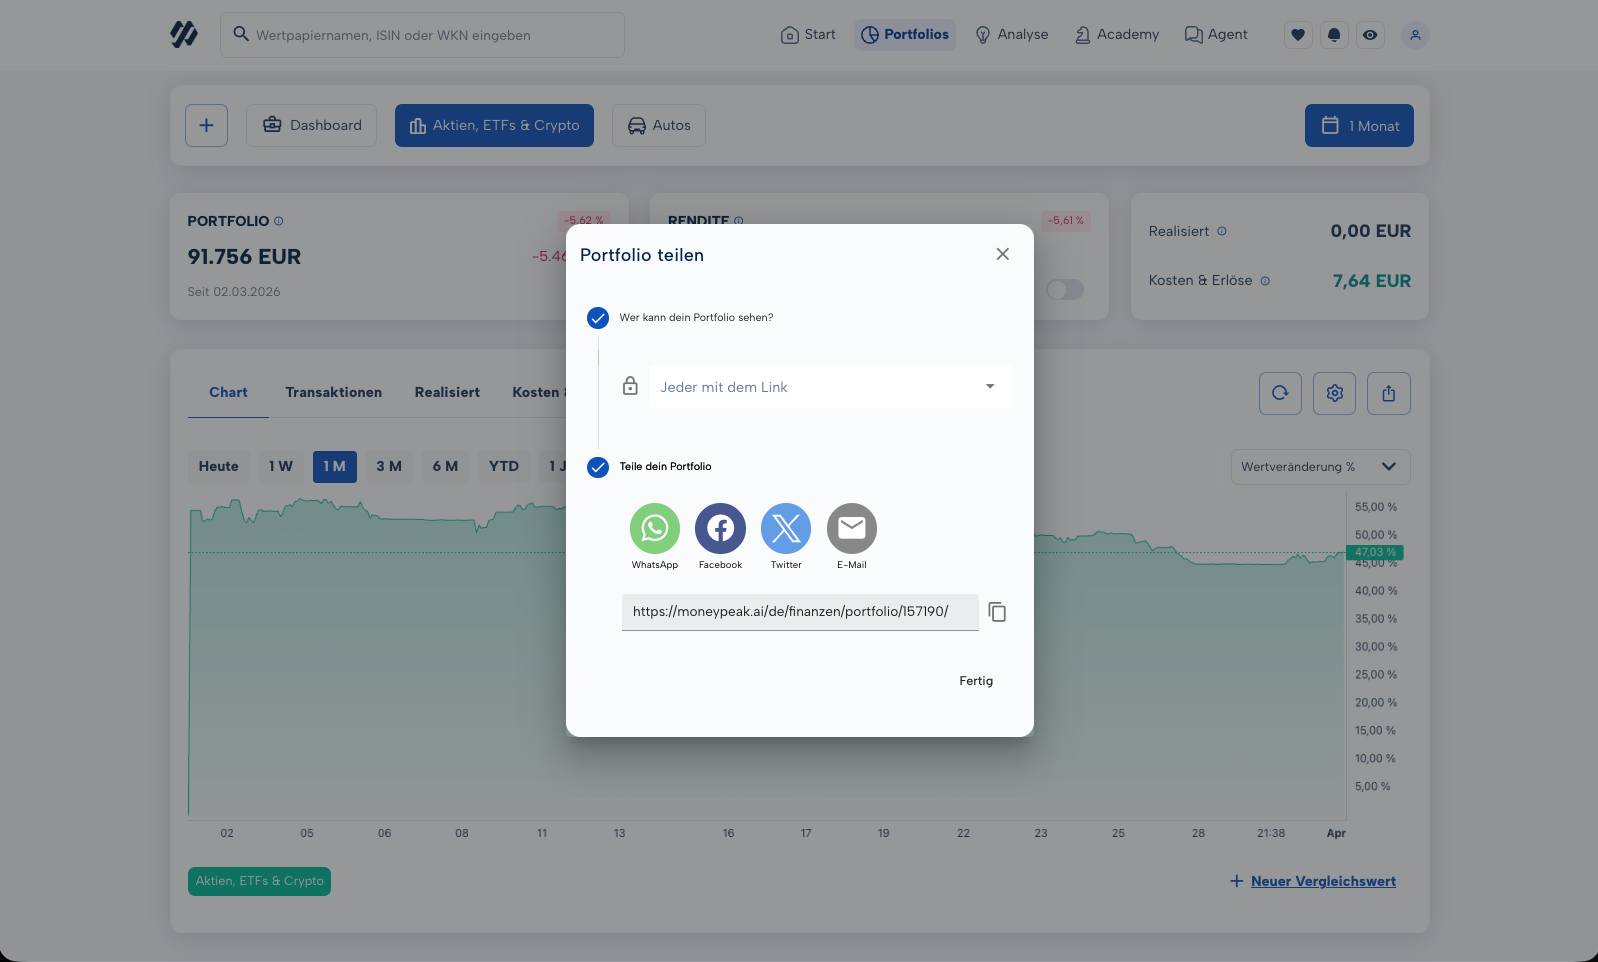The image size is (1598, 962).
Task: Open the Jeder mit dem Link dropdown
Action: coord(830,387)
